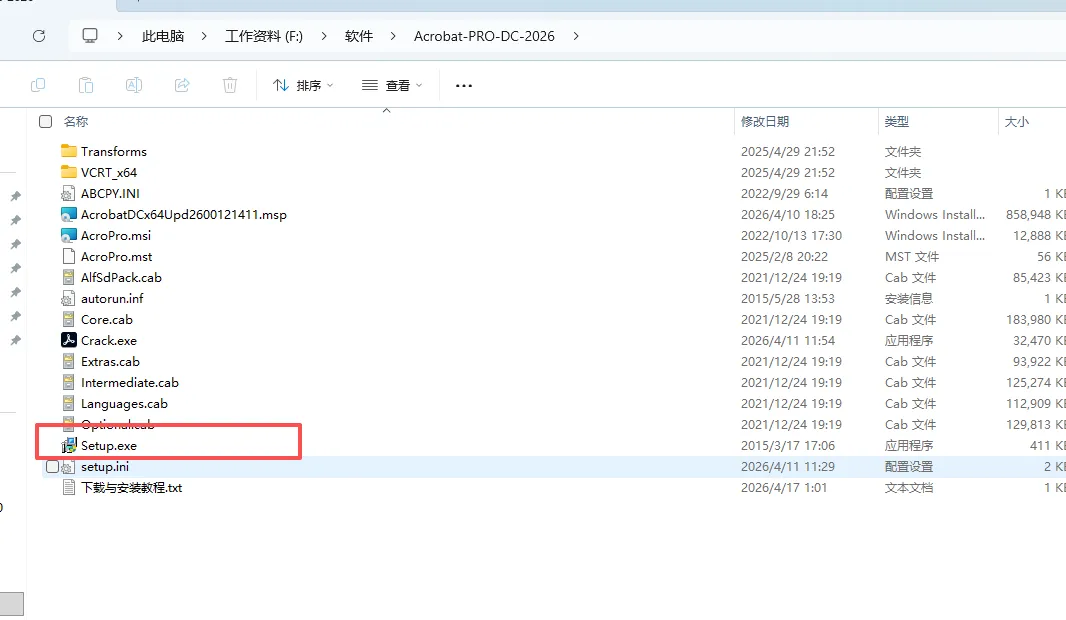Expand the chevron after 工作资料 (F:)
This screenshot has width=1066, height=620.
click(x=324, y=36)
